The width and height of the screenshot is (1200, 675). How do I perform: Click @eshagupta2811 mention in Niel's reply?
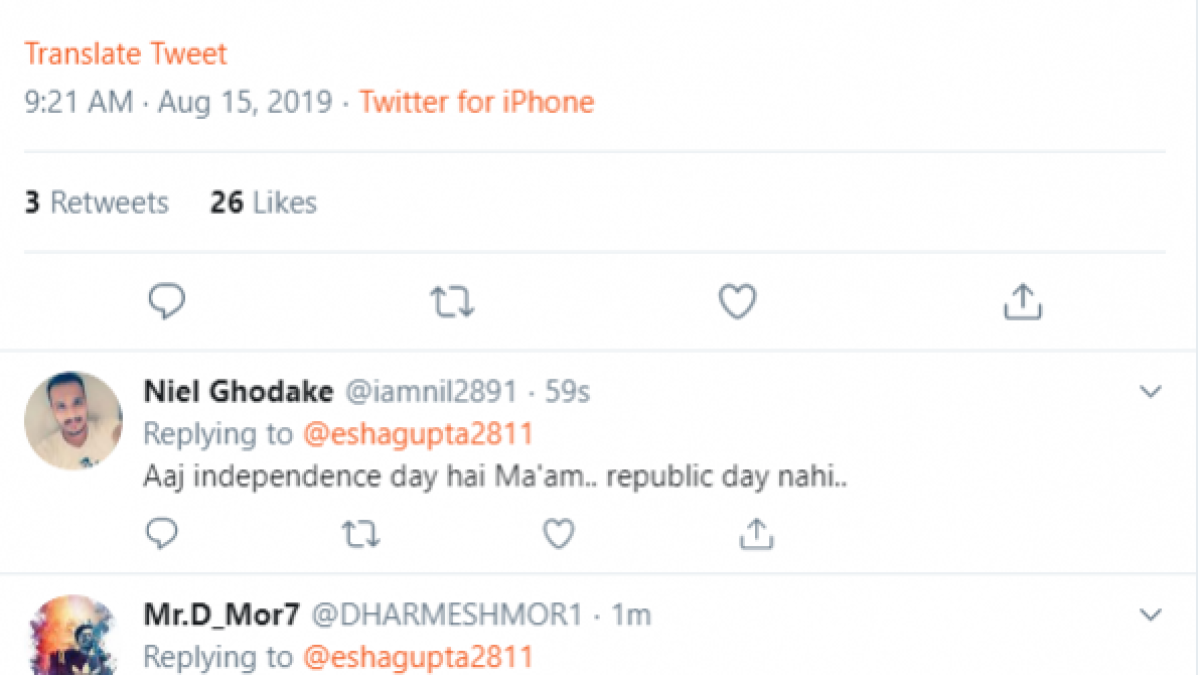click(x=416, y=434)
